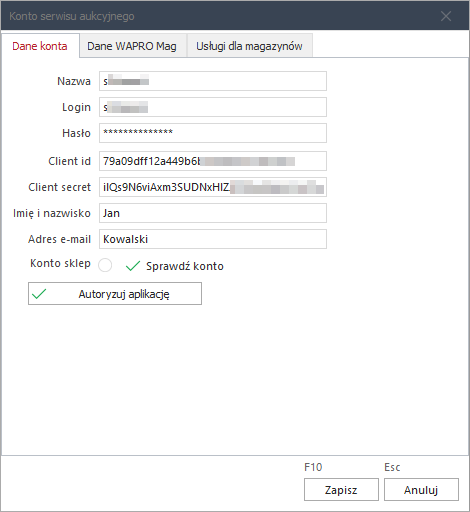Click the checkmark icon in Autoryzuj aplikację button
The image size is (470, 512).
(39, 294)
